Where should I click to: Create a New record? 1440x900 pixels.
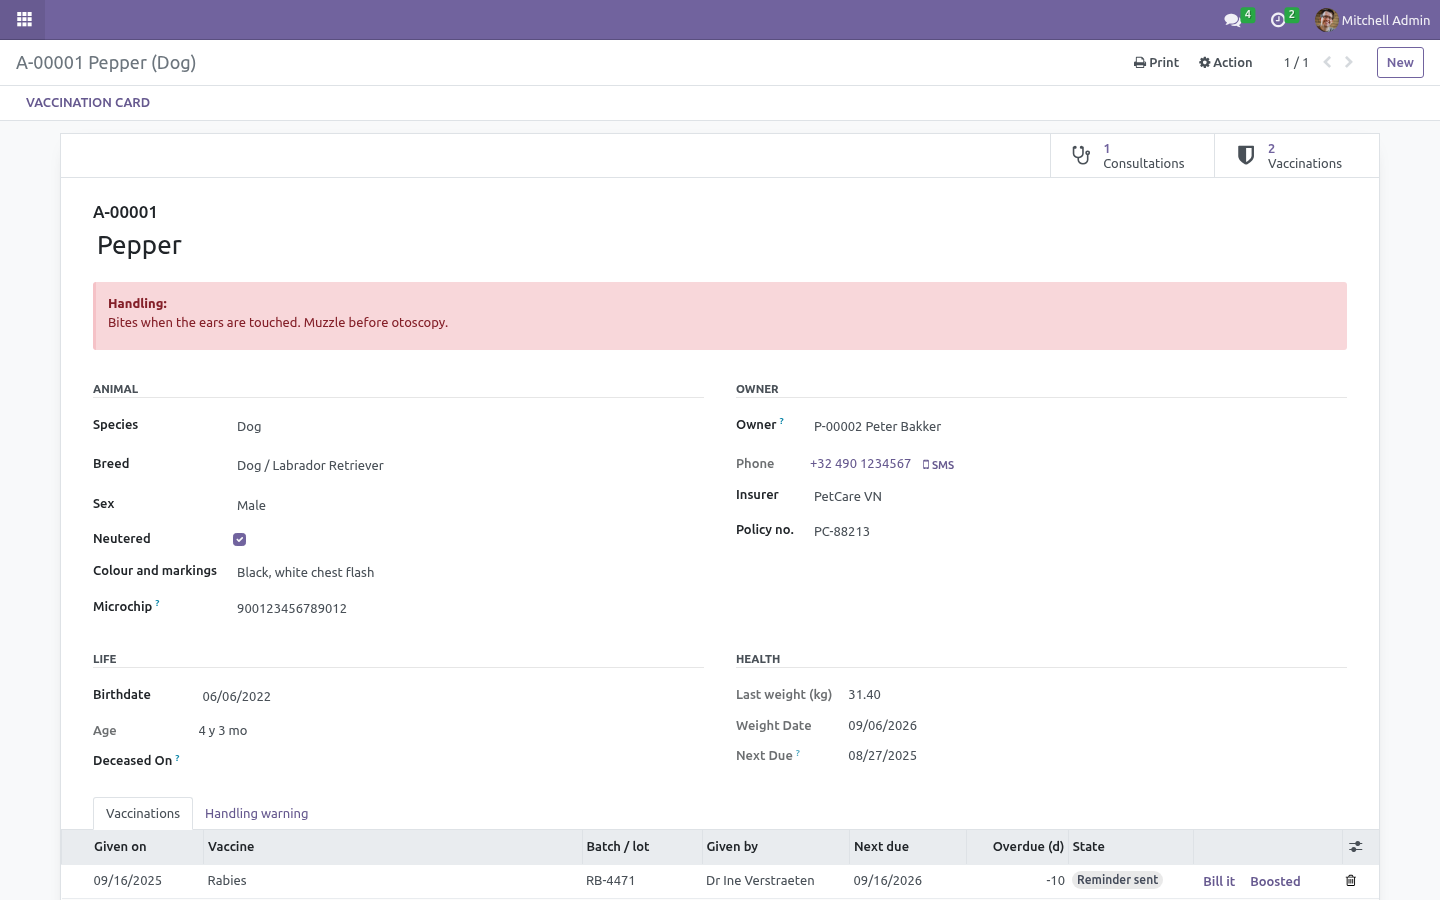(x=1400, y=62)
